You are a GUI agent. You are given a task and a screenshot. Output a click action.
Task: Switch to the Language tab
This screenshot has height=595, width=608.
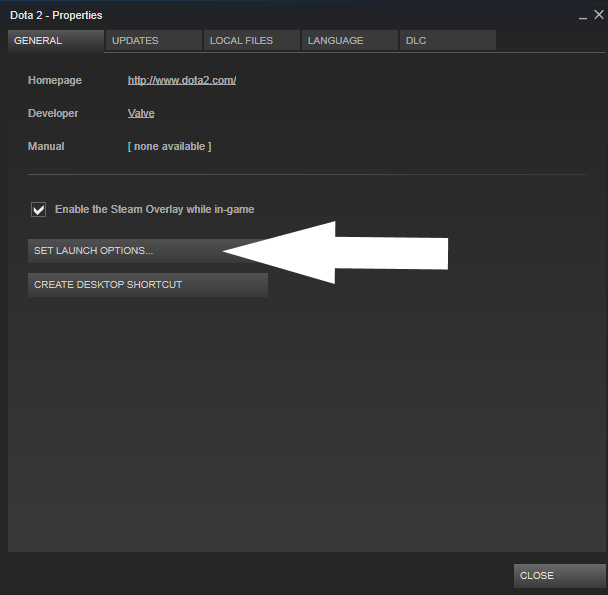tap(350, 41)
